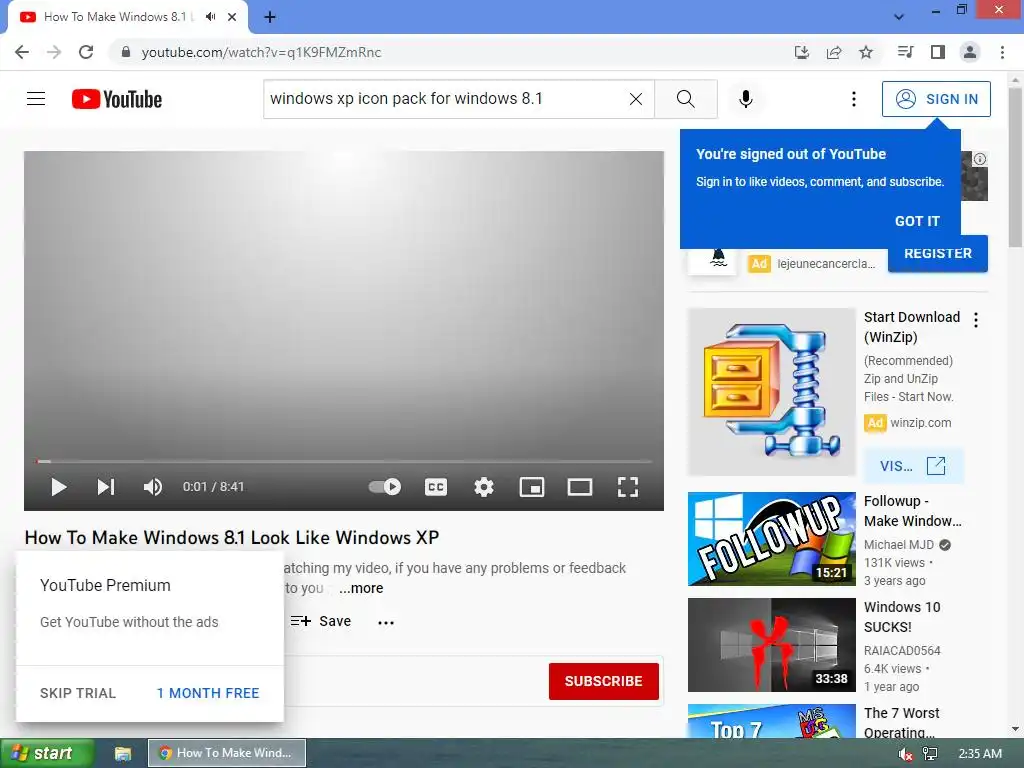
Task: Click the taskbar clock 2:35 AM
Action: [980, 754]
